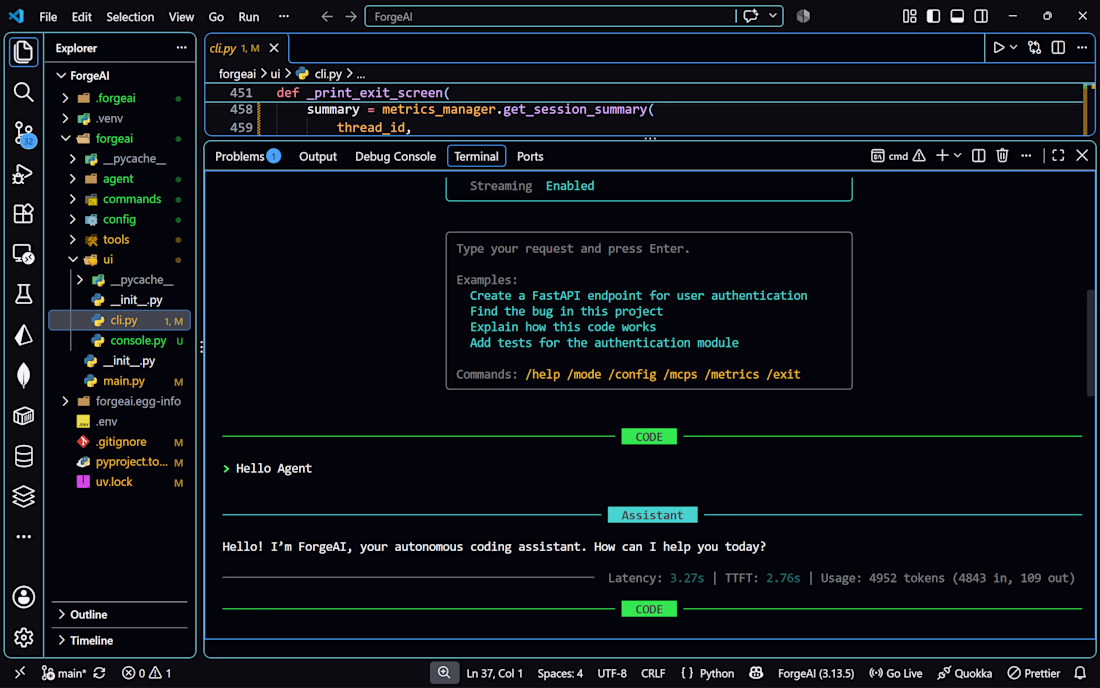Screen dimensions: 1100x688
Task: Open the Accounts menu
Action: [23, 597]
